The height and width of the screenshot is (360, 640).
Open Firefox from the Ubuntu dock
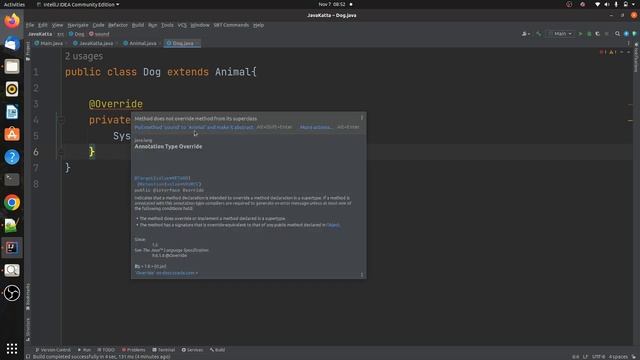point(12,21)
